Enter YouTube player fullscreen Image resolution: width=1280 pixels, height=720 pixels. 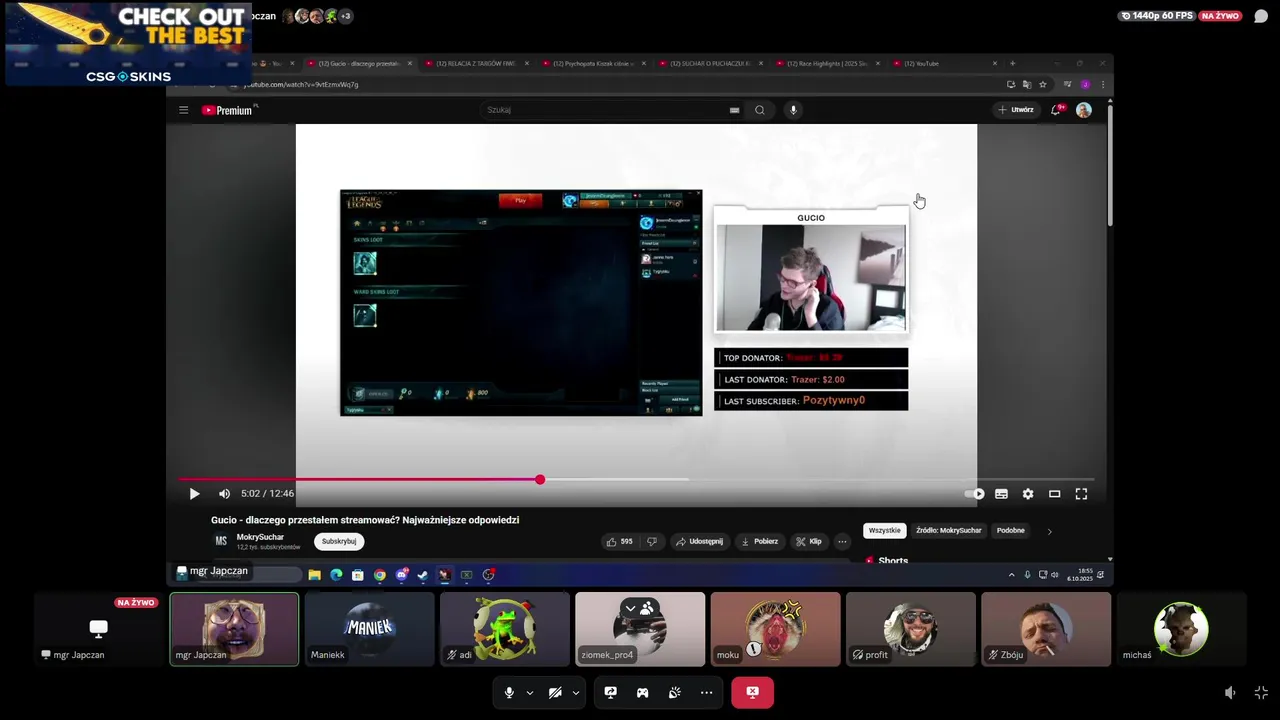[x=1081, y=494]
